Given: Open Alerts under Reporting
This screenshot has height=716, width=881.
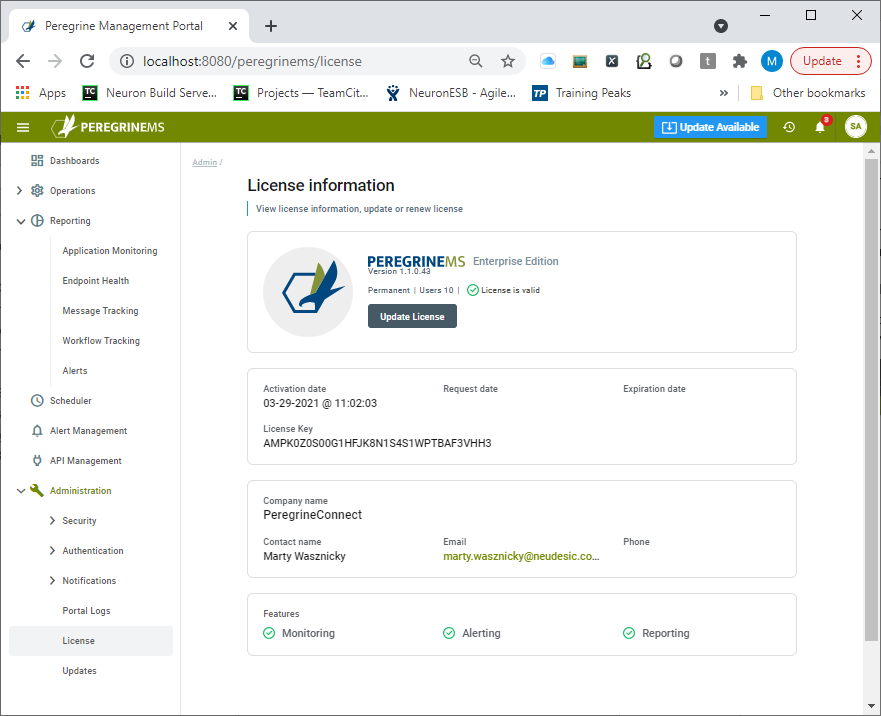Looking at the screenshot, I should pos(75,370).
